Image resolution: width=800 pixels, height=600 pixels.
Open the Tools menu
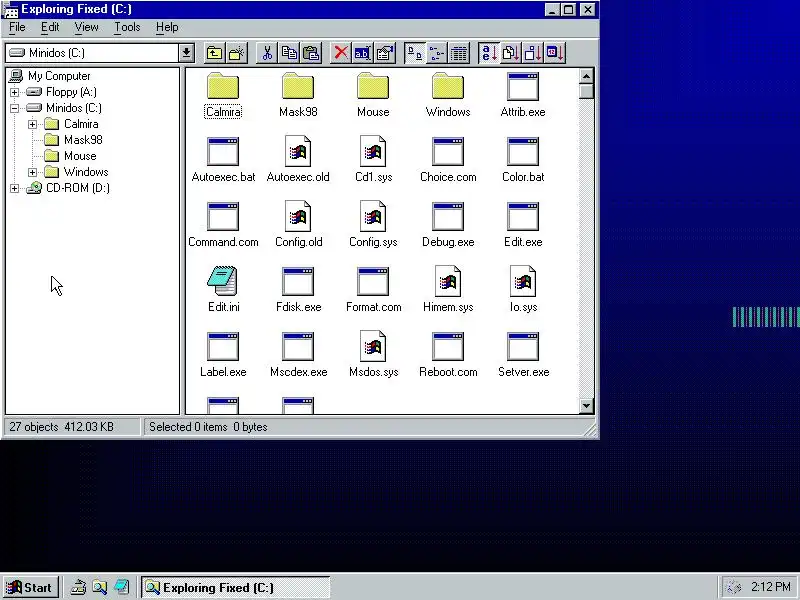click(x=127, y=28)
